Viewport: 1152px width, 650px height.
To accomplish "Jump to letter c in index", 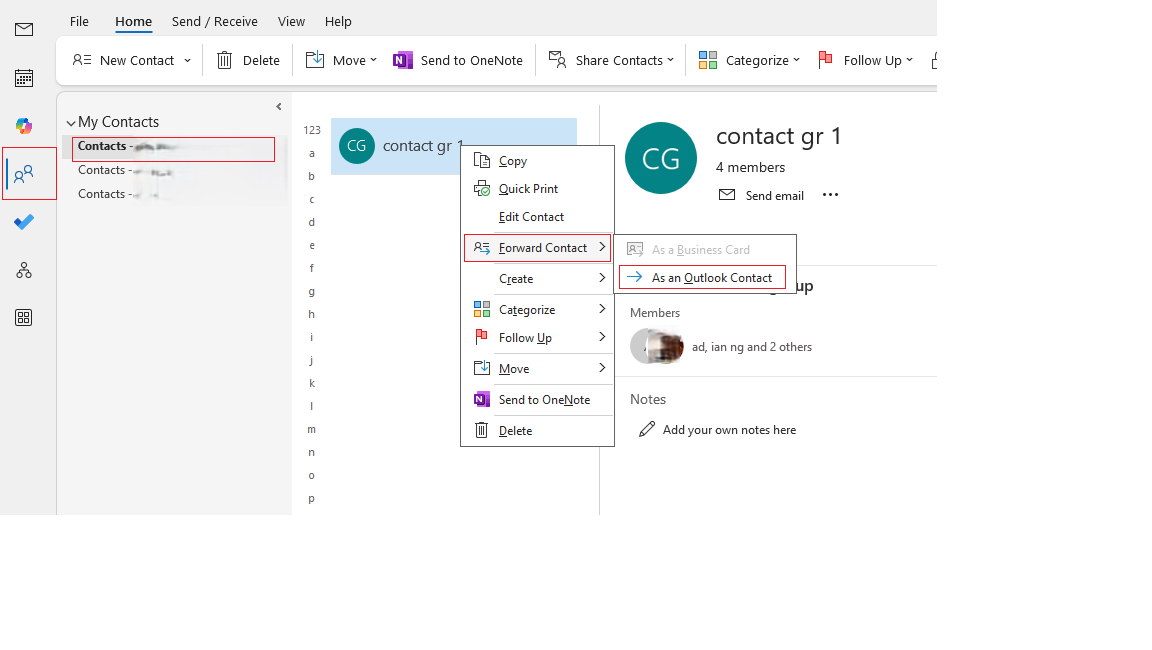I will pyautogui.click(x=312, y=199).
